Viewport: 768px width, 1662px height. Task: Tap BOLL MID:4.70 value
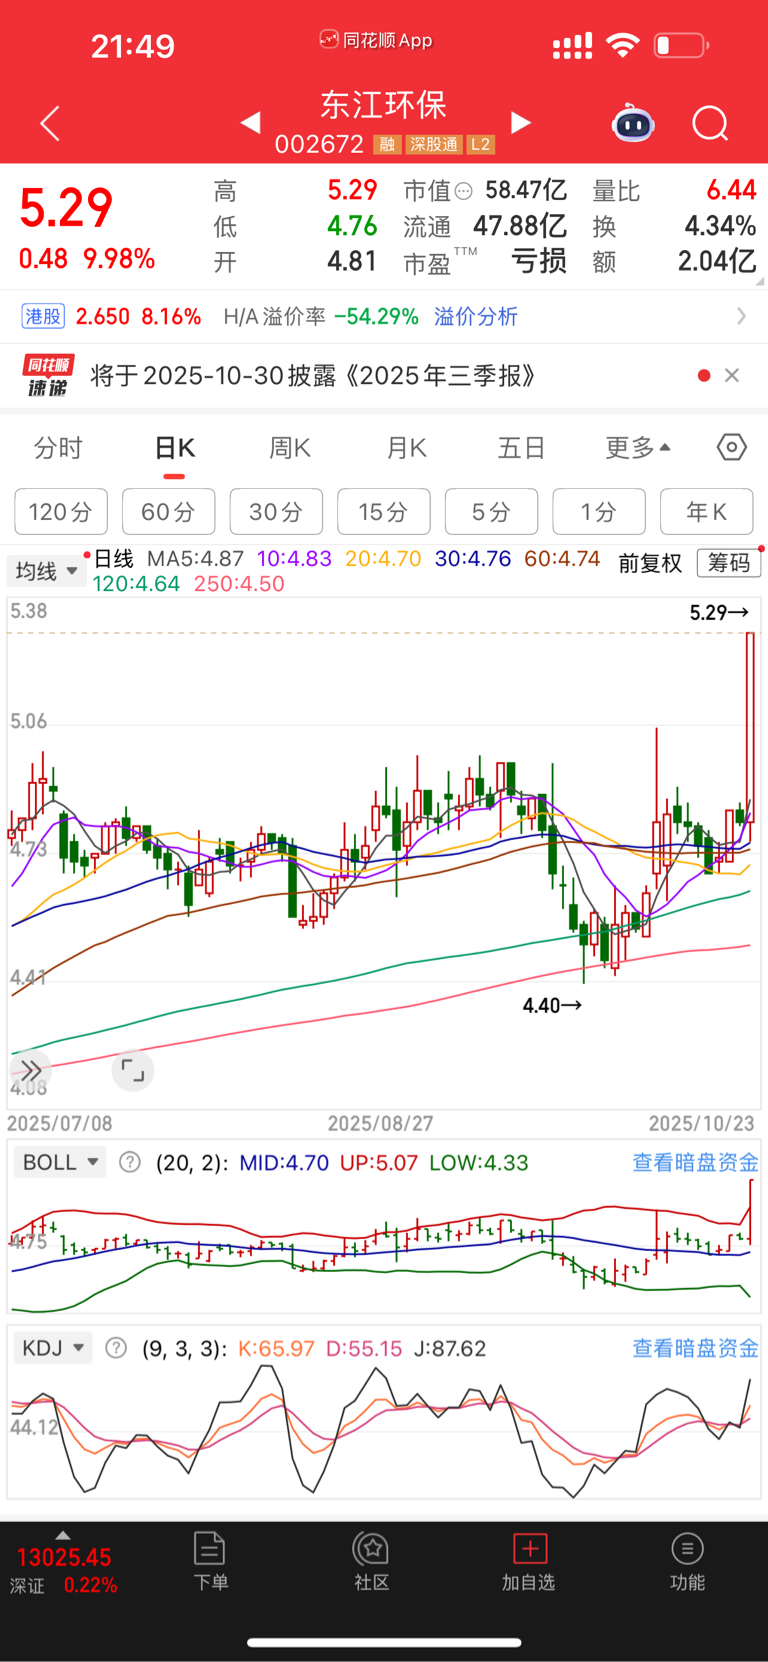[284, 1162]
